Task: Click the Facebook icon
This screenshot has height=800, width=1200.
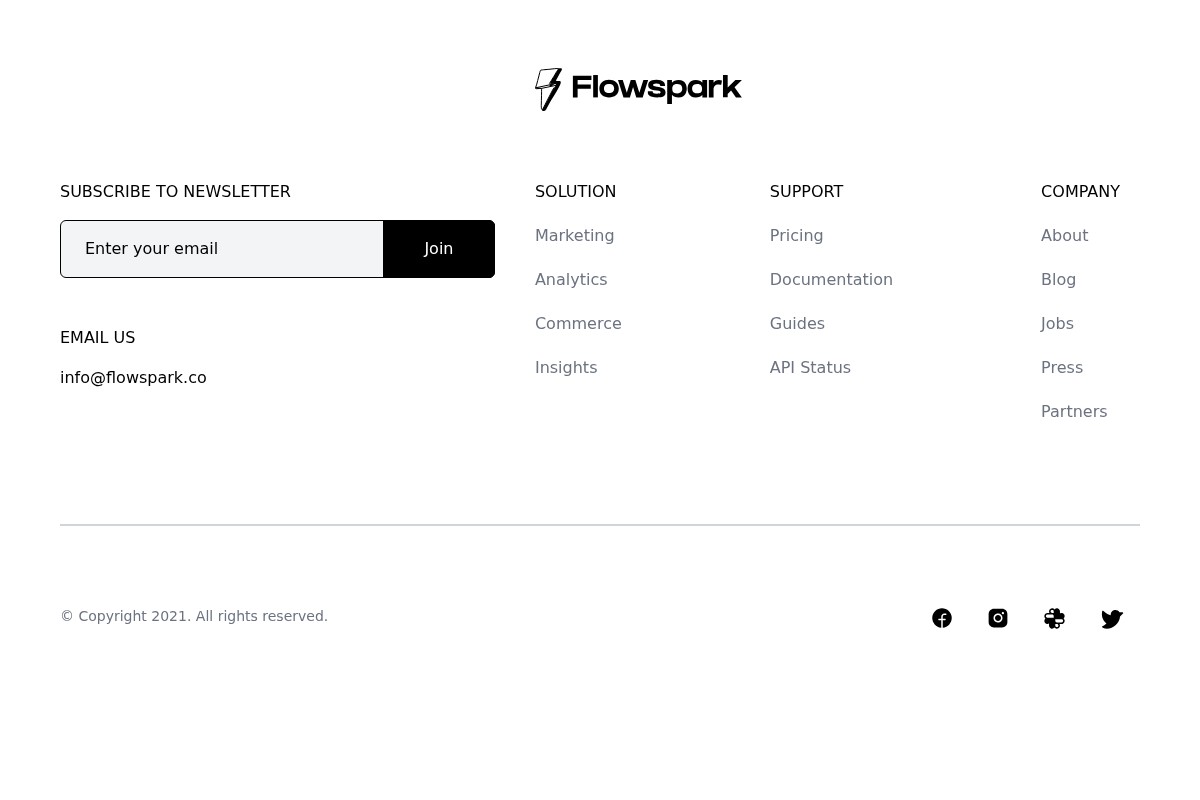Action: pos(941,618)
